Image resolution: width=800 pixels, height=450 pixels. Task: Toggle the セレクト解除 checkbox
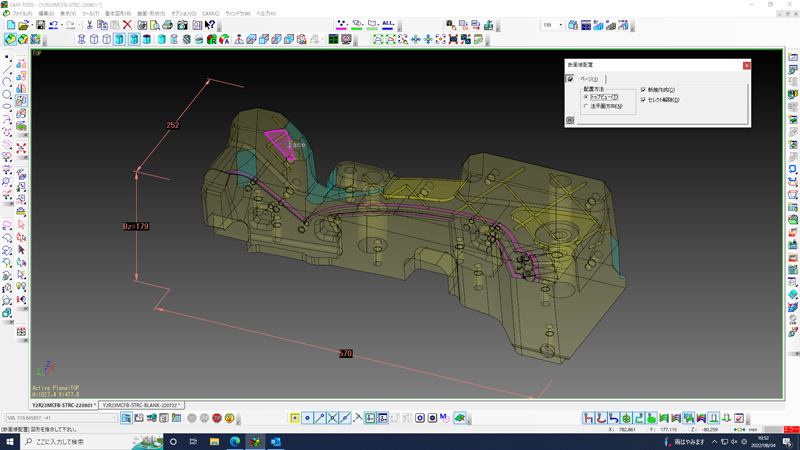pos(644,100)
